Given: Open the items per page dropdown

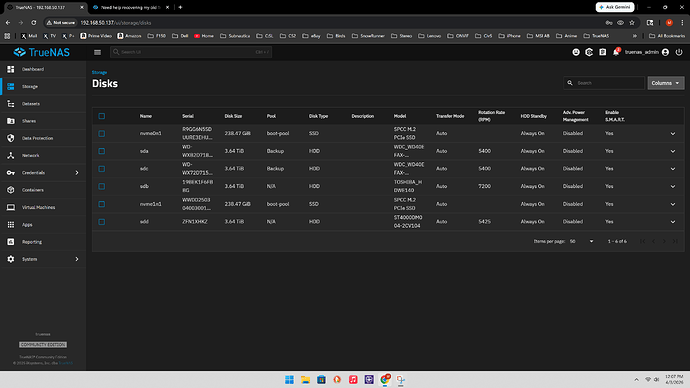Looking at the screenshot, I should click(x=581, y=241).
